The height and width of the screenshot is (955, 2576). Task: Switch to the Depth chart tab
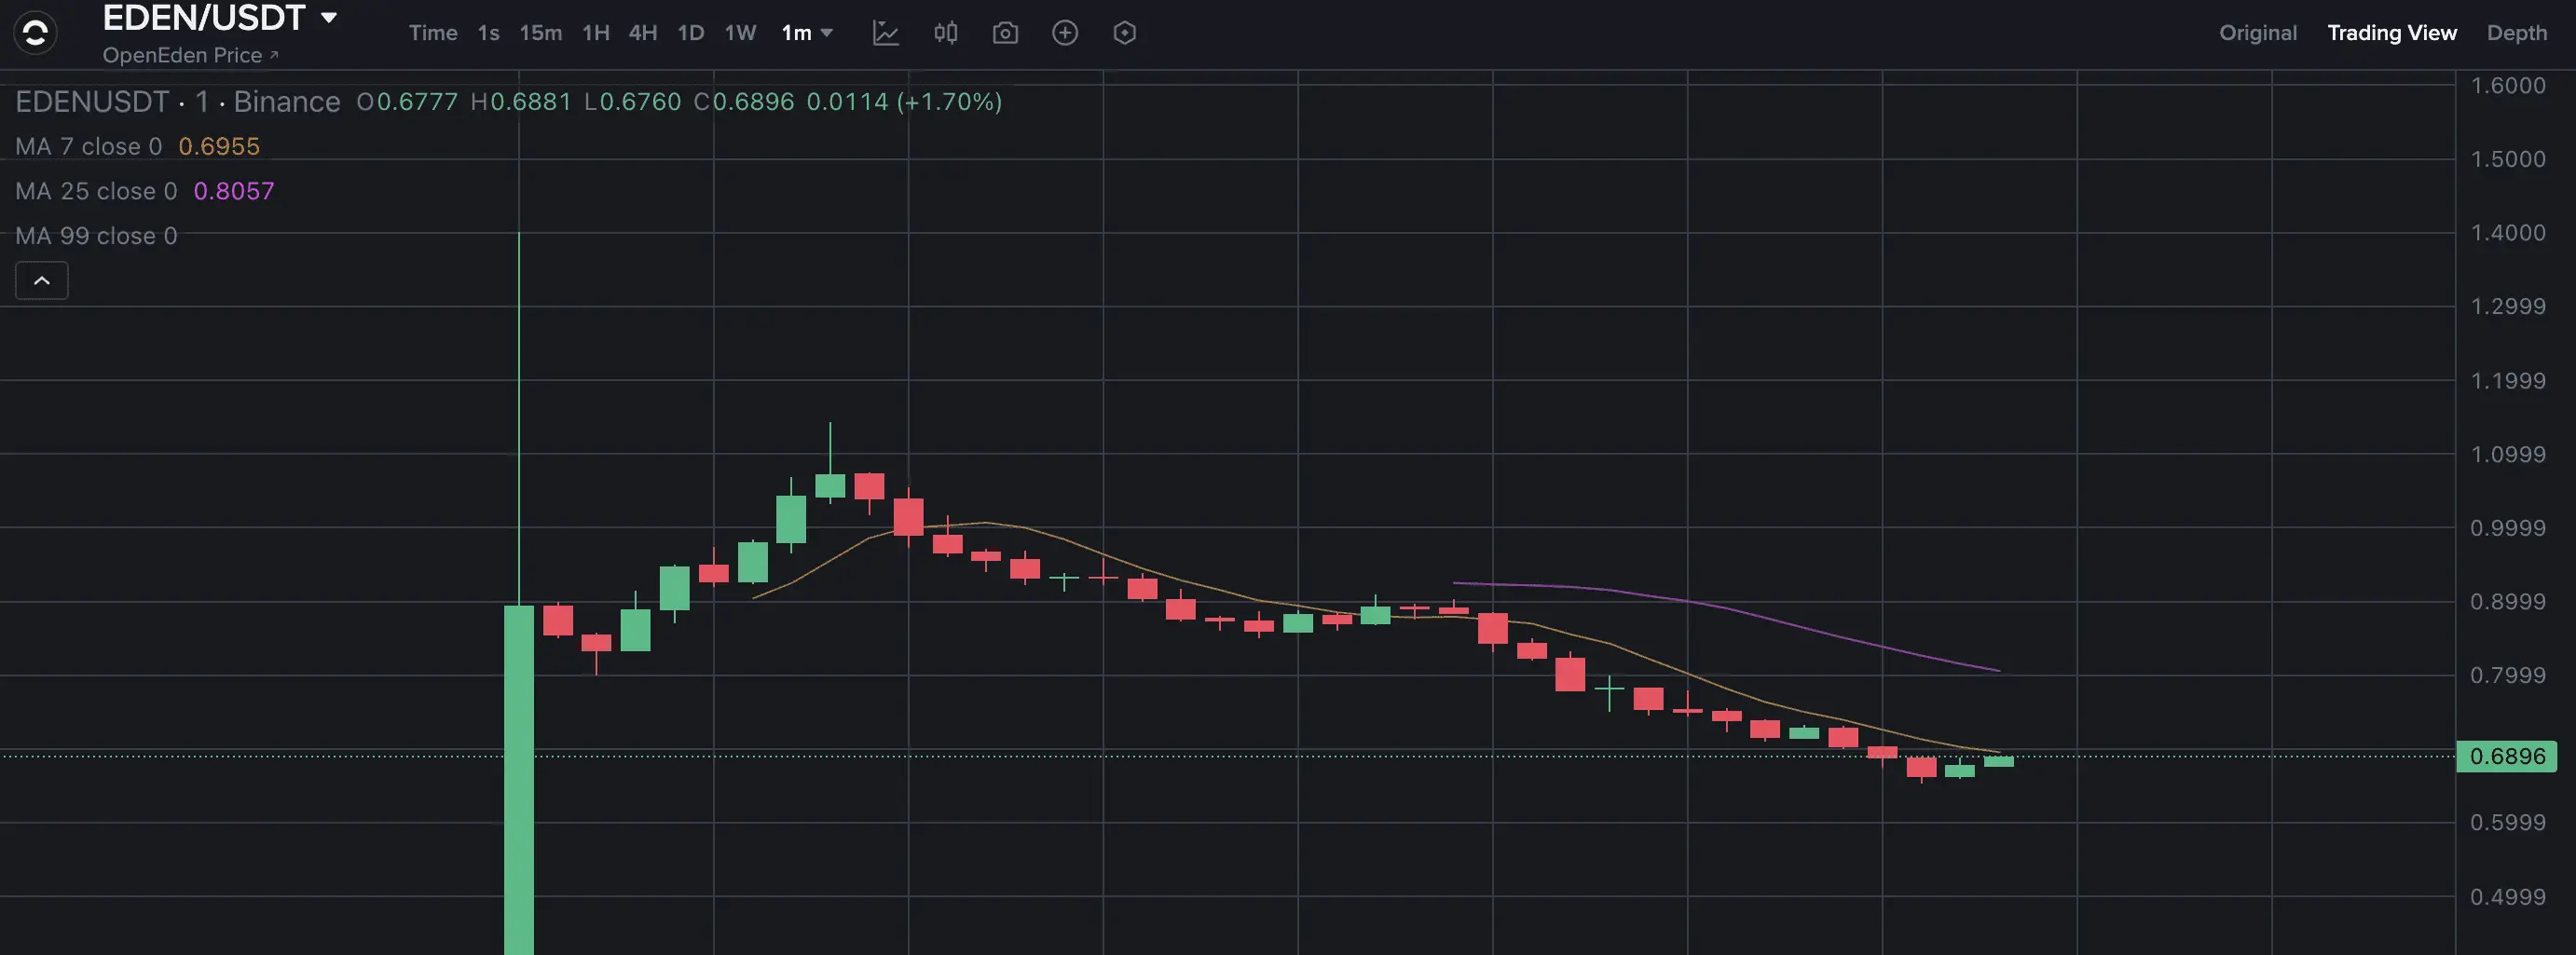click(x=2516, y=33)
